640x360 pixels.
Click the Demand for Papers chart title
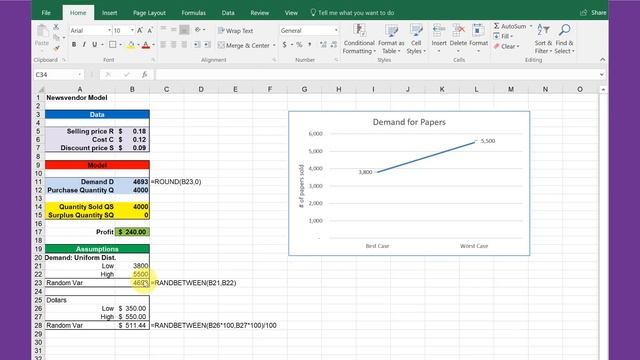[409, 122]
